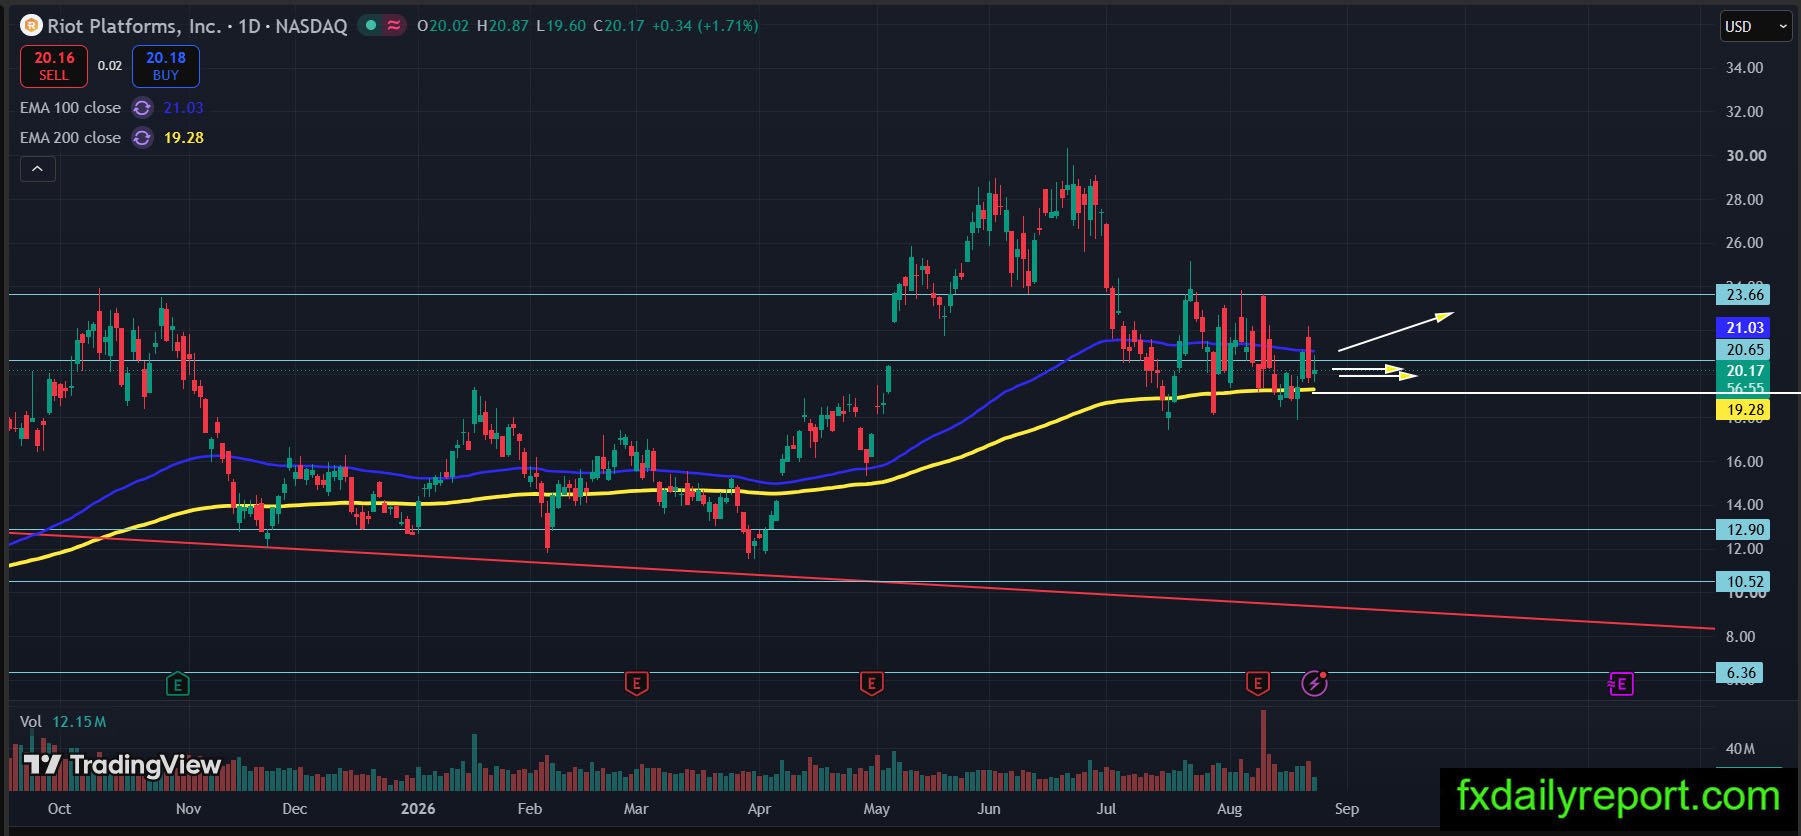Open the red earnings marker near March

point(636,684)
